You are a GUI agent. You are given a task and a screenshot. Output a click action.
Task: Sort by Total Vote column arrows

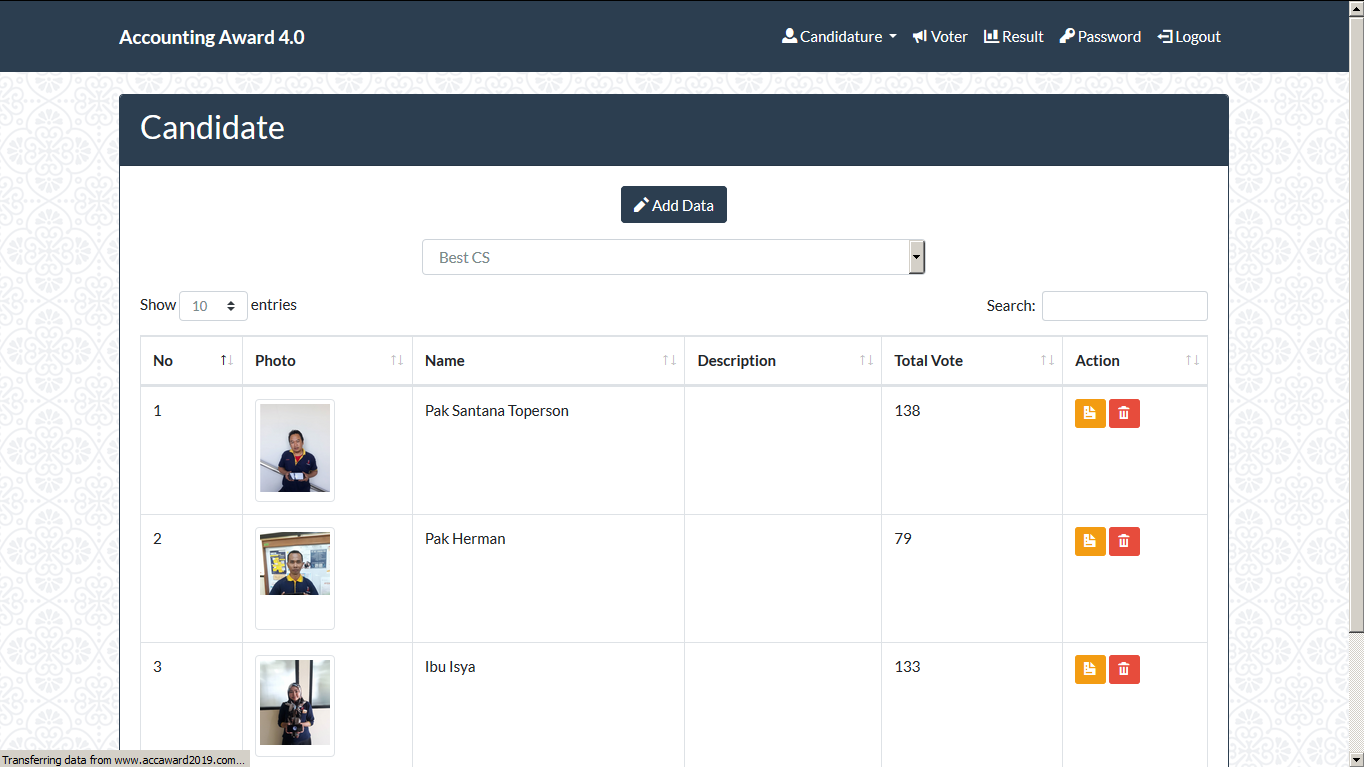(1046, 361)
